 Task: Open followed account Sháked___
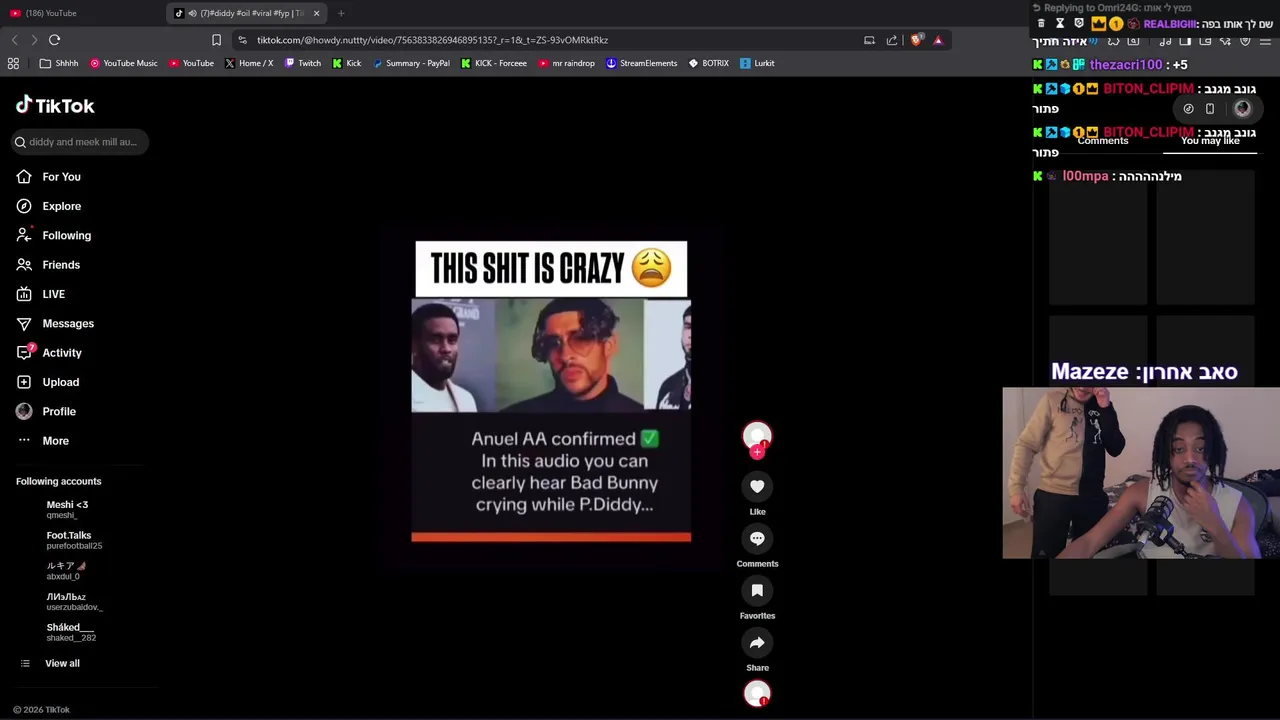point(71,632)
